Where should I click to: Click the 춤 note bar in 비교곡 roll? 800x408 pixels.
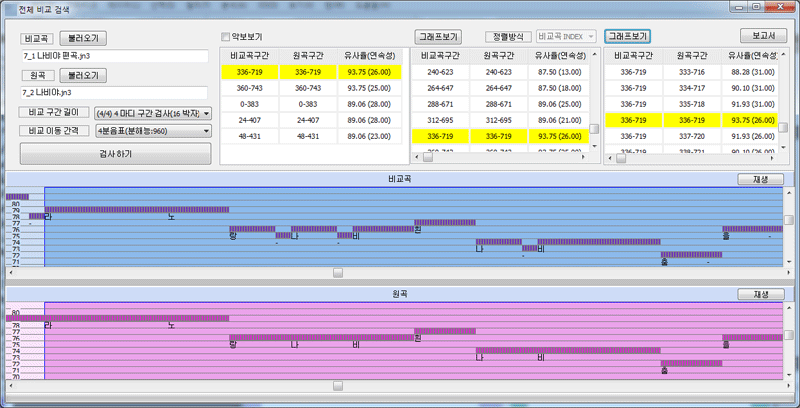click(x=691, y=254)
